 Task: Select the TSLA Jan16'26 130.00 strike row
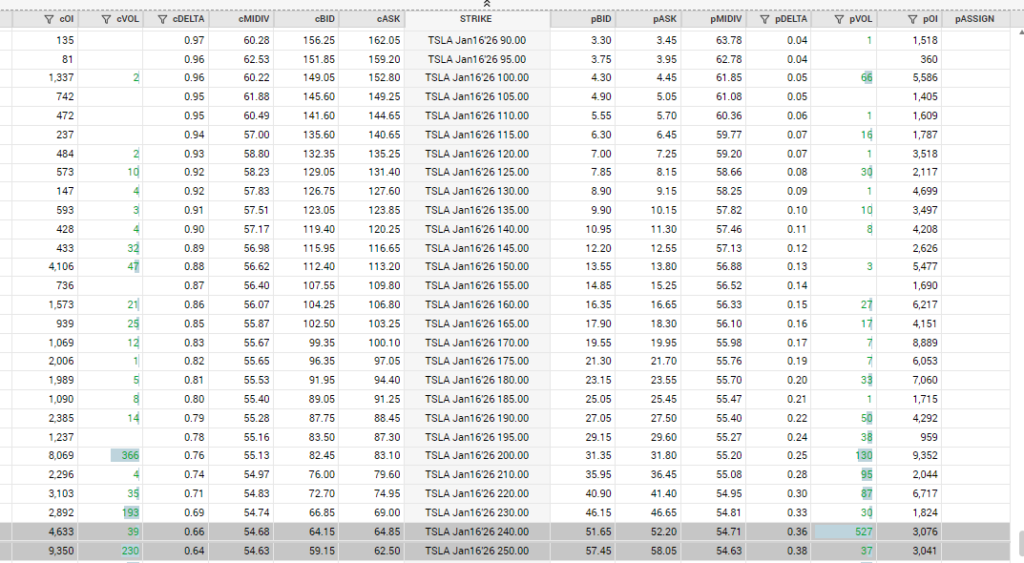click(477, 191)
